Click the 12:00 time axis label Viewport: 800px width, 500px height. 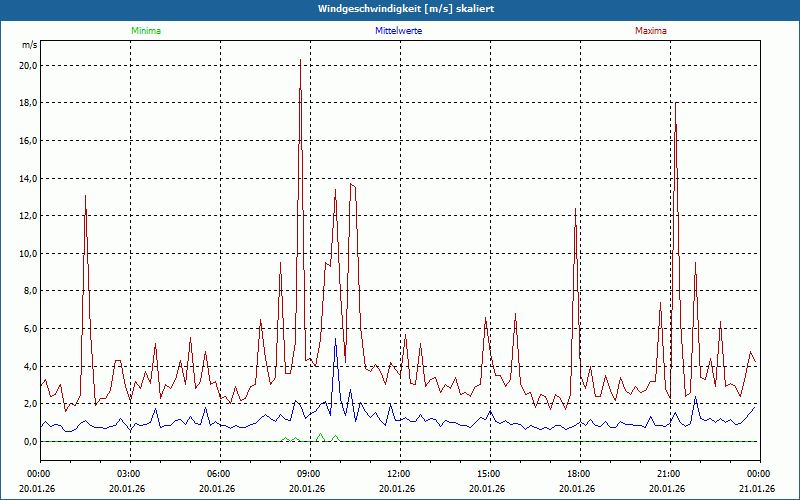click(398, 474)
